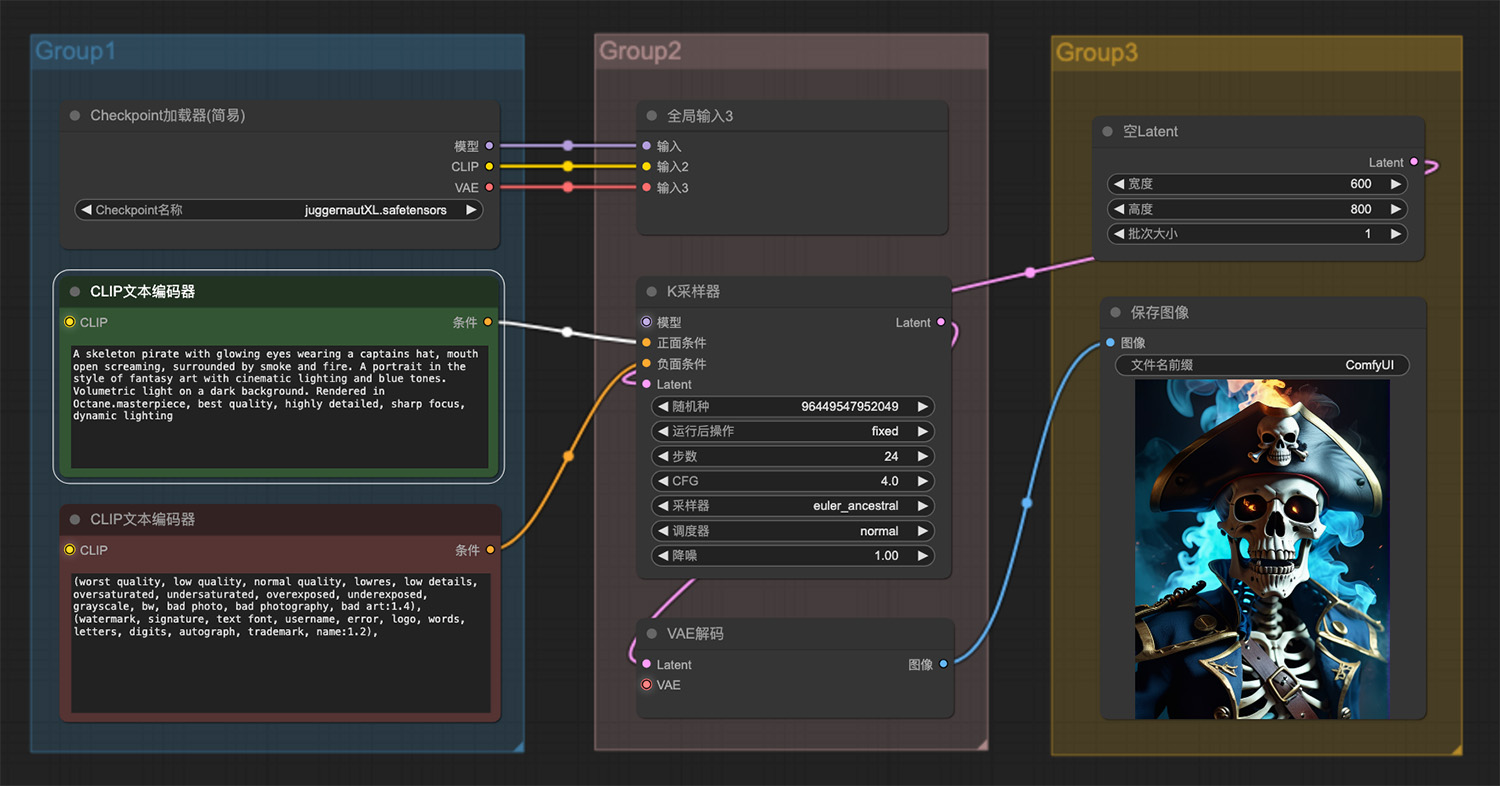Edit the 文件名前缀 ComfyUI field

(1262, 365)
